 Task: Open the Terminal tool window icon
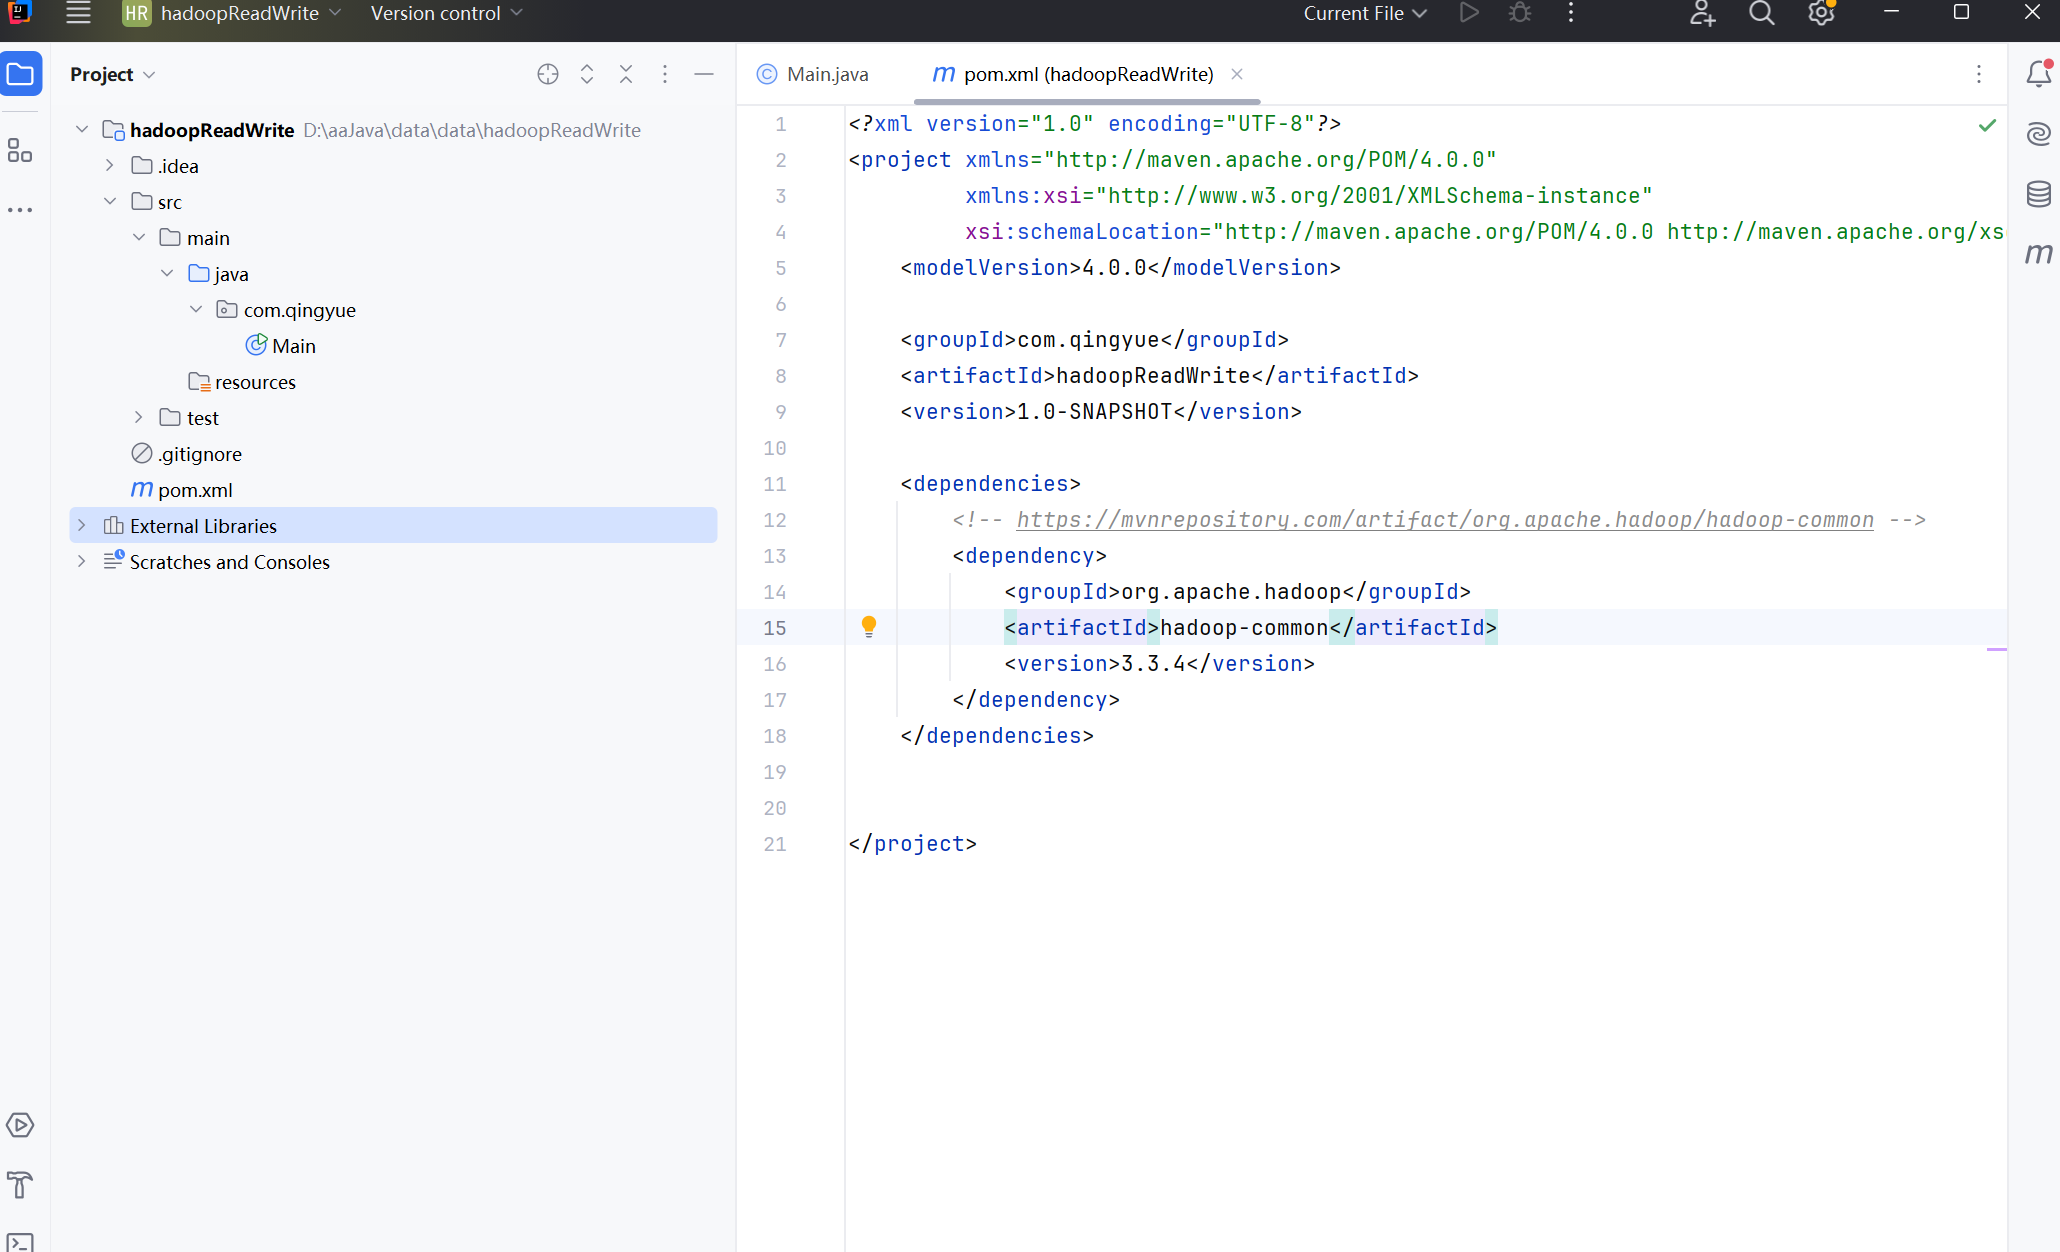[x=20, y=1242]
